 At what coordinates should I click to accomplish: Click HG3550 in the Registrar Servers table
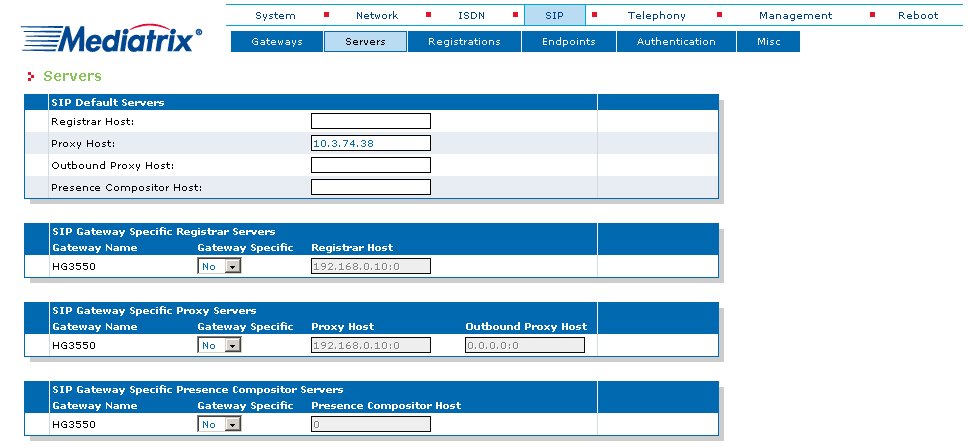(73, 266)
